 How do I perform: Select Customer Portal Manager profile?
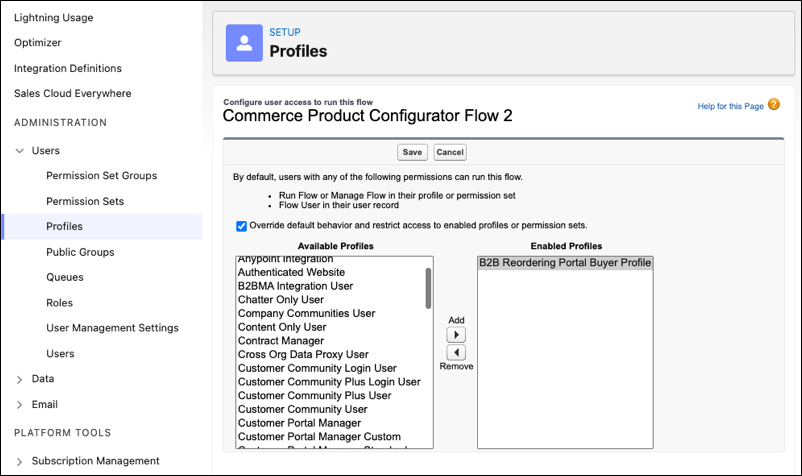(x=299, y=423)
